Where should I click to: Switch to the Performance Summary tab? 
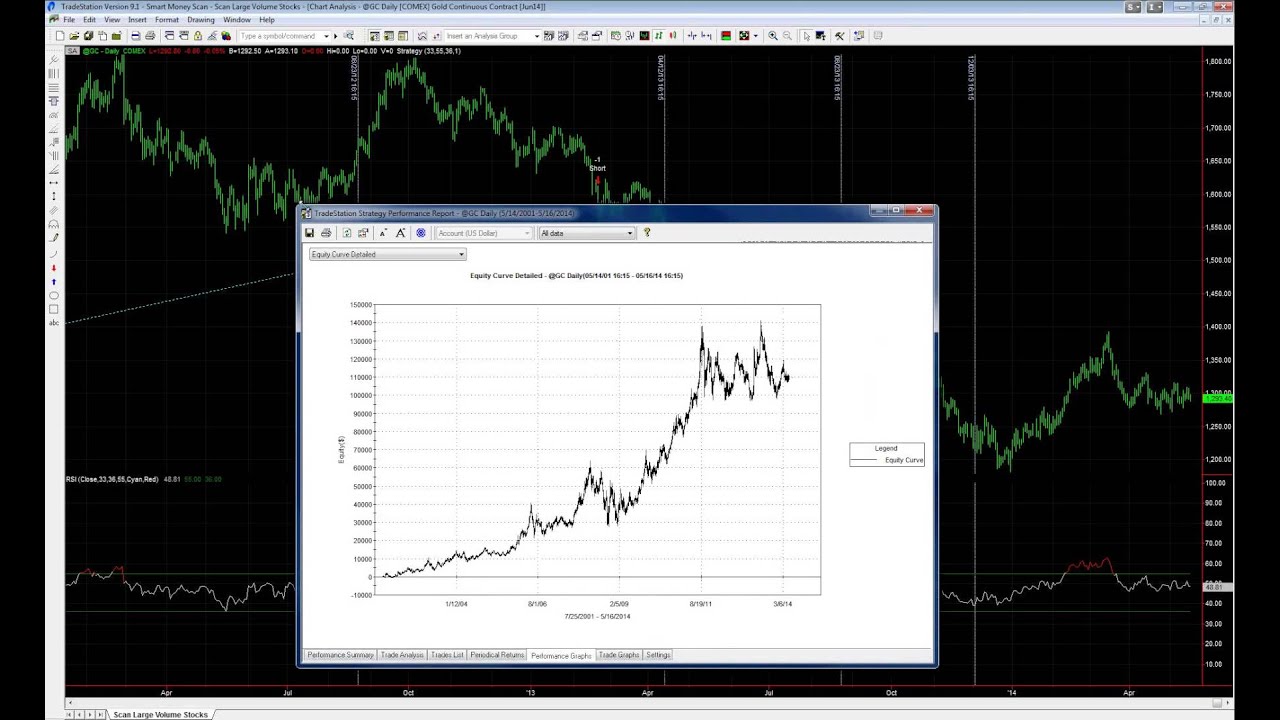click(x=340, y=655)
